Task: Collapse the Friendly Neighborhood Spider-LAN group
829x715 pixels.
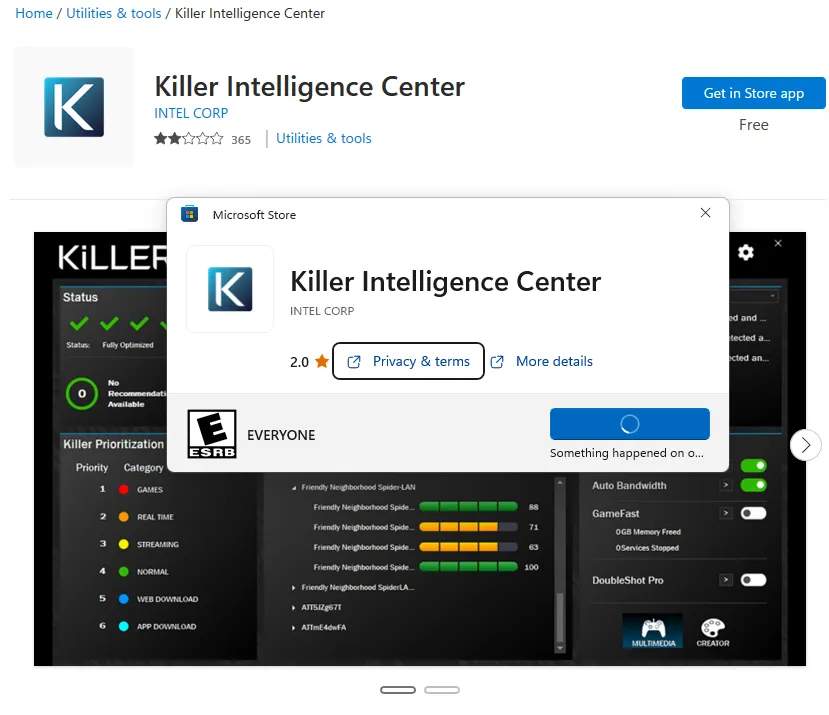Action: [294, 488]
